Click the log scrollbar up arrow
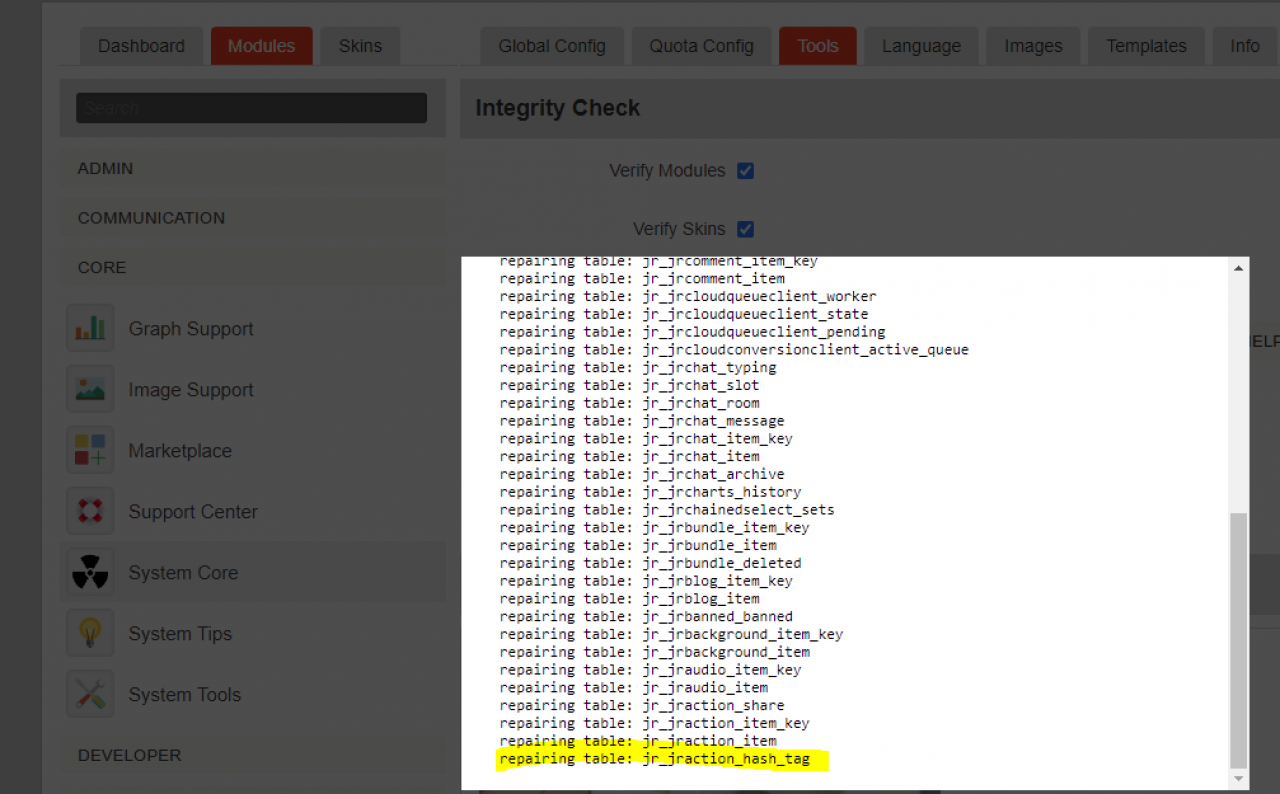The width and height of the screenshot is (1280, 794). click(x=1238, y=268)
